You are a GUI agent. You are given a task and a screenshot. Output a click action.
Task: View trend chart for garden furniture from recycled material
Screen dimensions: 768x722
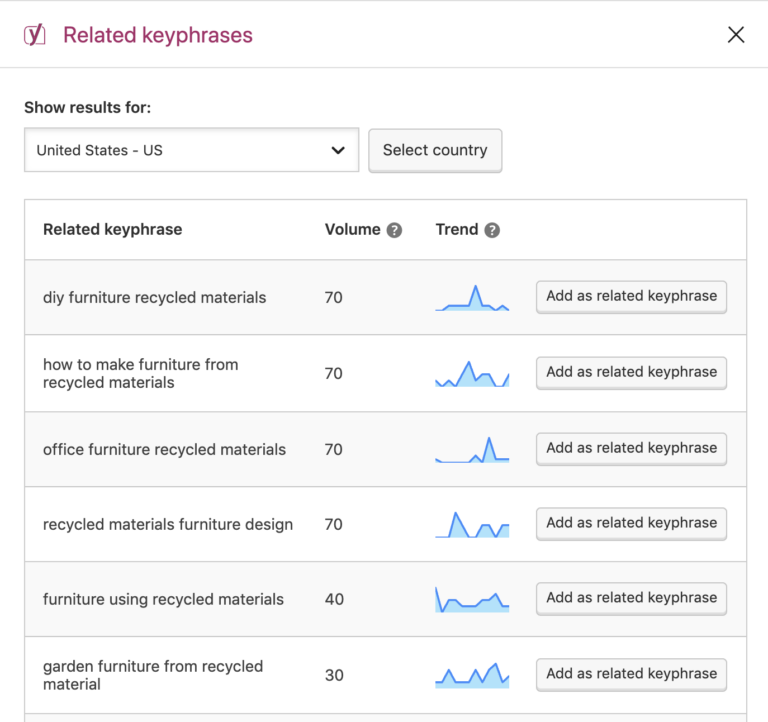(x=472, y=675)
